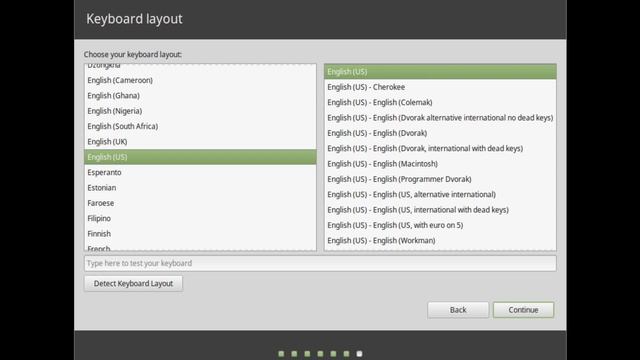Select Finnish layout language
Viewport: 640px width, 360px height.
(x=200, y=234)
